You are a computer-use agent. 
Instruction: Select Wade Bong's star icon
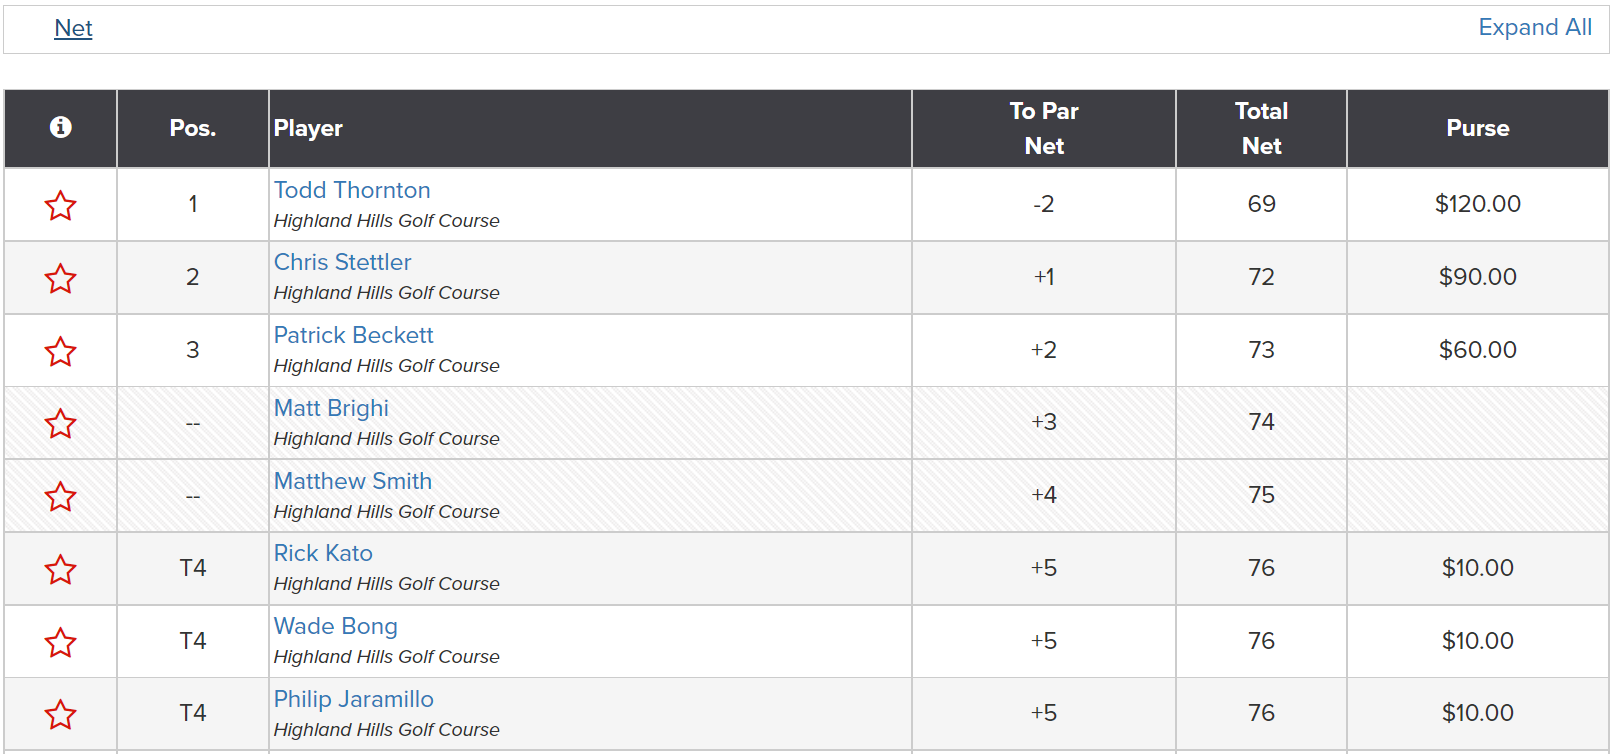(x=60, y=642)
